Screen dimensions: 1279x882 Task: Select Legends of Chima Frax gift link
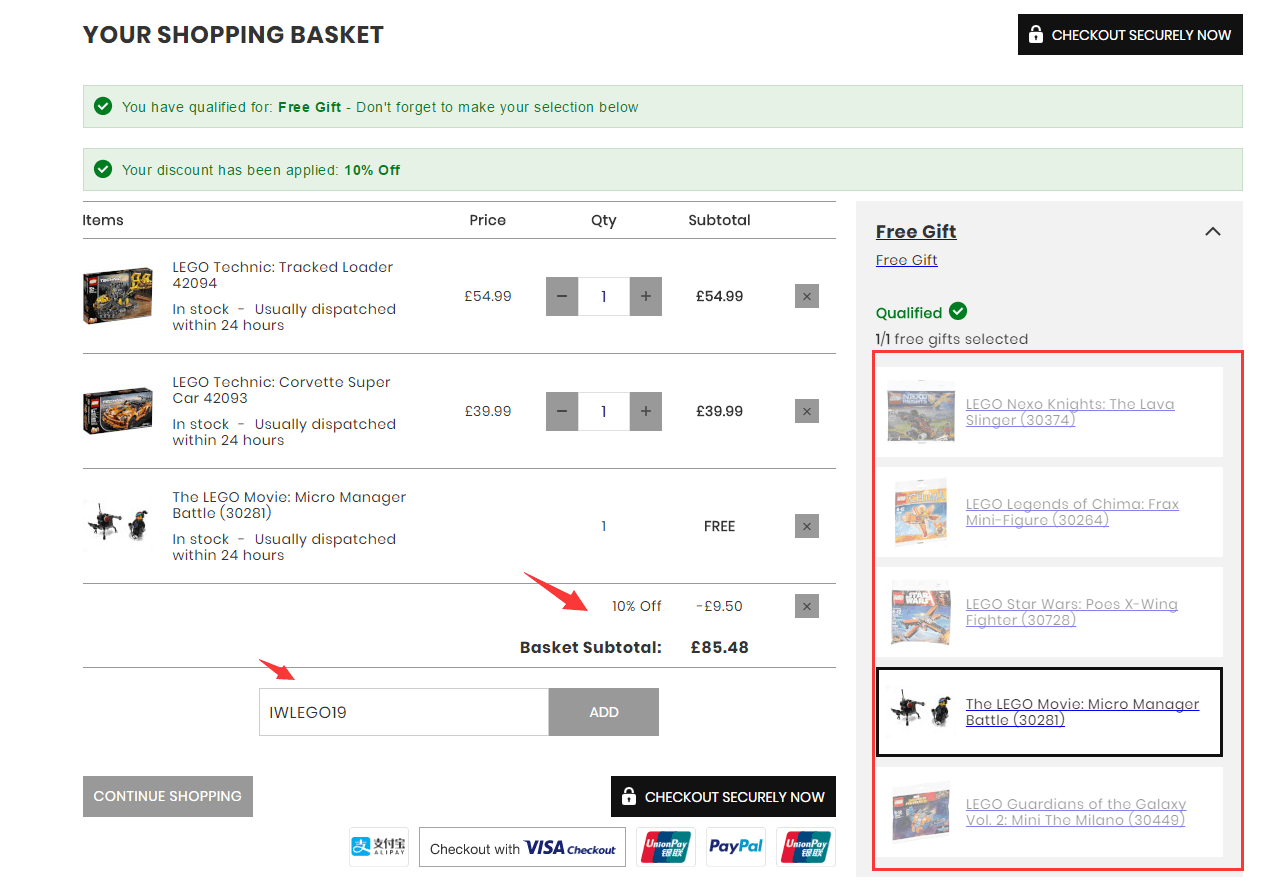(x=1072, y=512)
